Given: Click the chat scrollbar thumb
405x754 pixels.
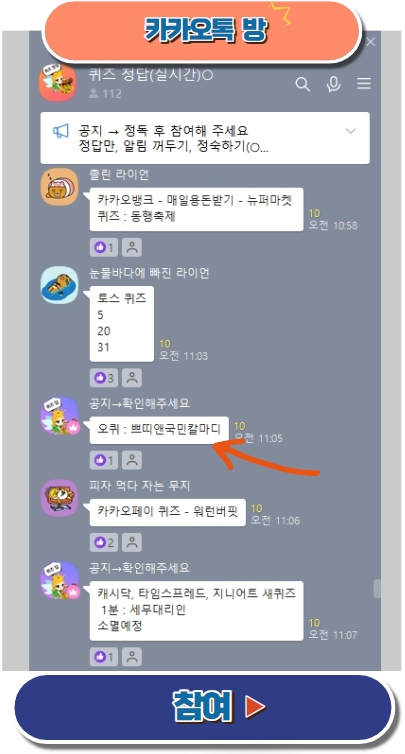Looking at the screenshot, I should pyautogui.click(x=377, y=589).
